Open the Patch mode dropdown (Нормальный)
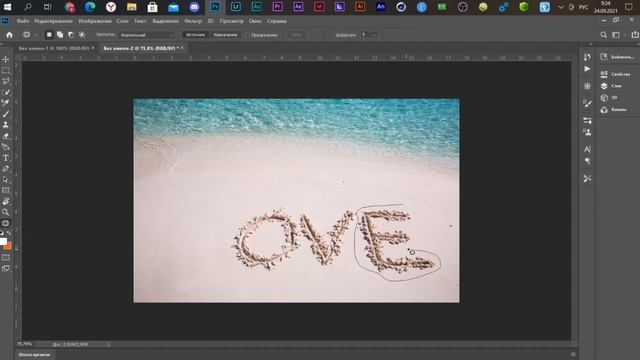640x360 pixels. [146, 35]
